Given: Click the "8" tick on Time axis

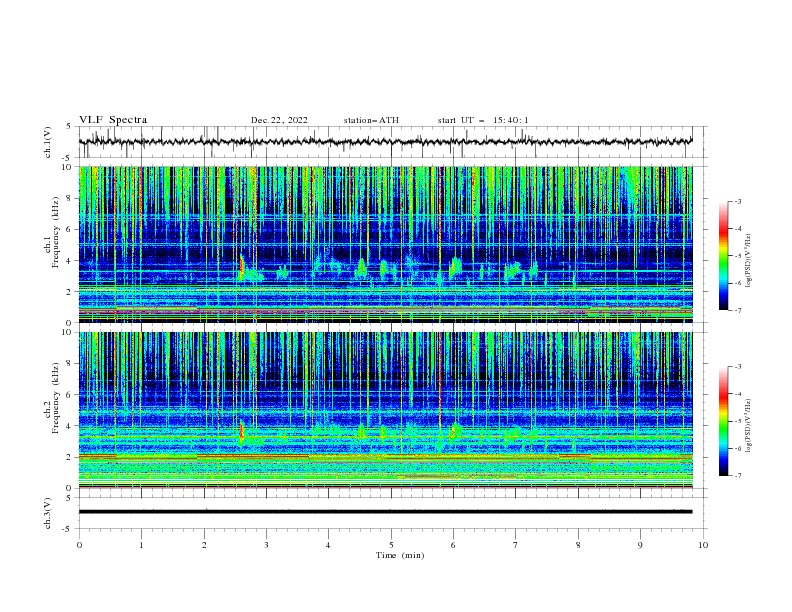Looking at the screenshot, I should coord(578,545).
